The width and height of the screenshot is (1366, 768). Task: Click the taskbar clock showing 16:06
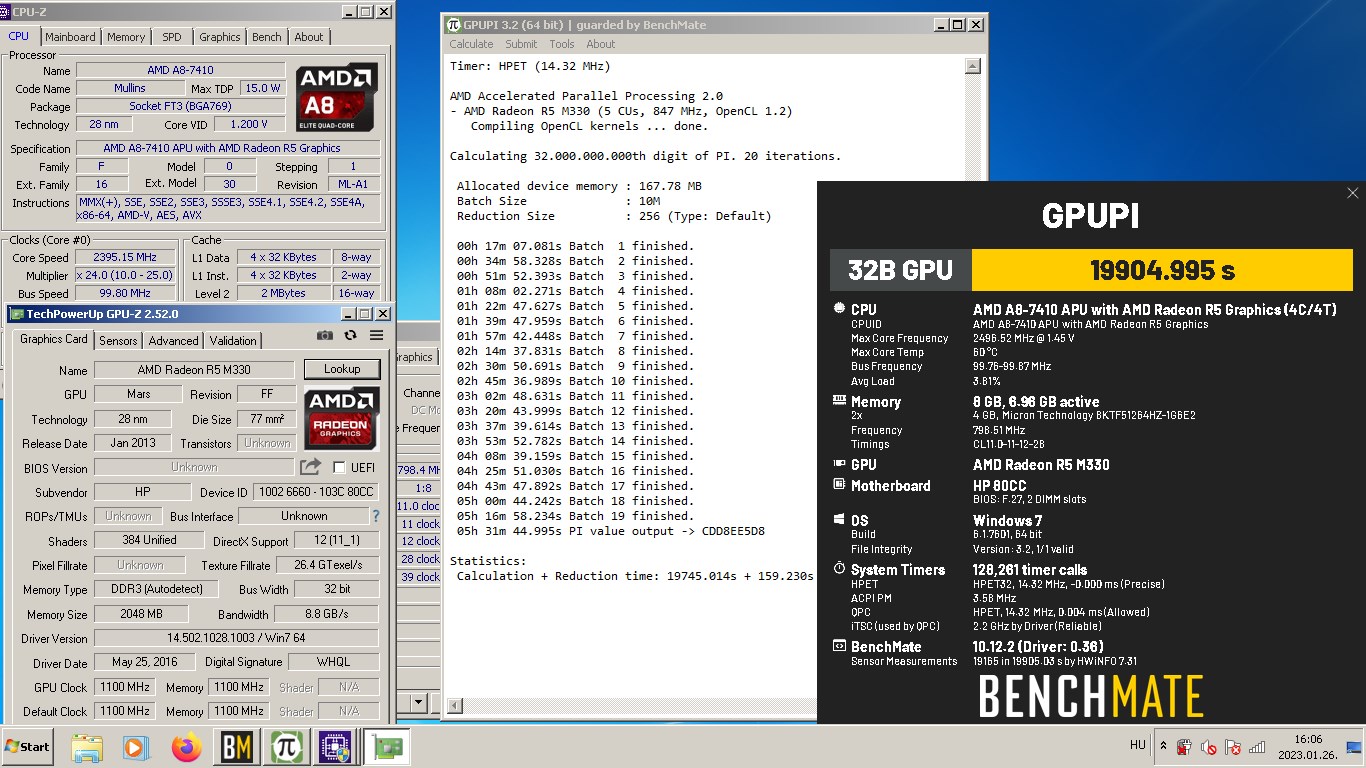[x=1308, y=747]
